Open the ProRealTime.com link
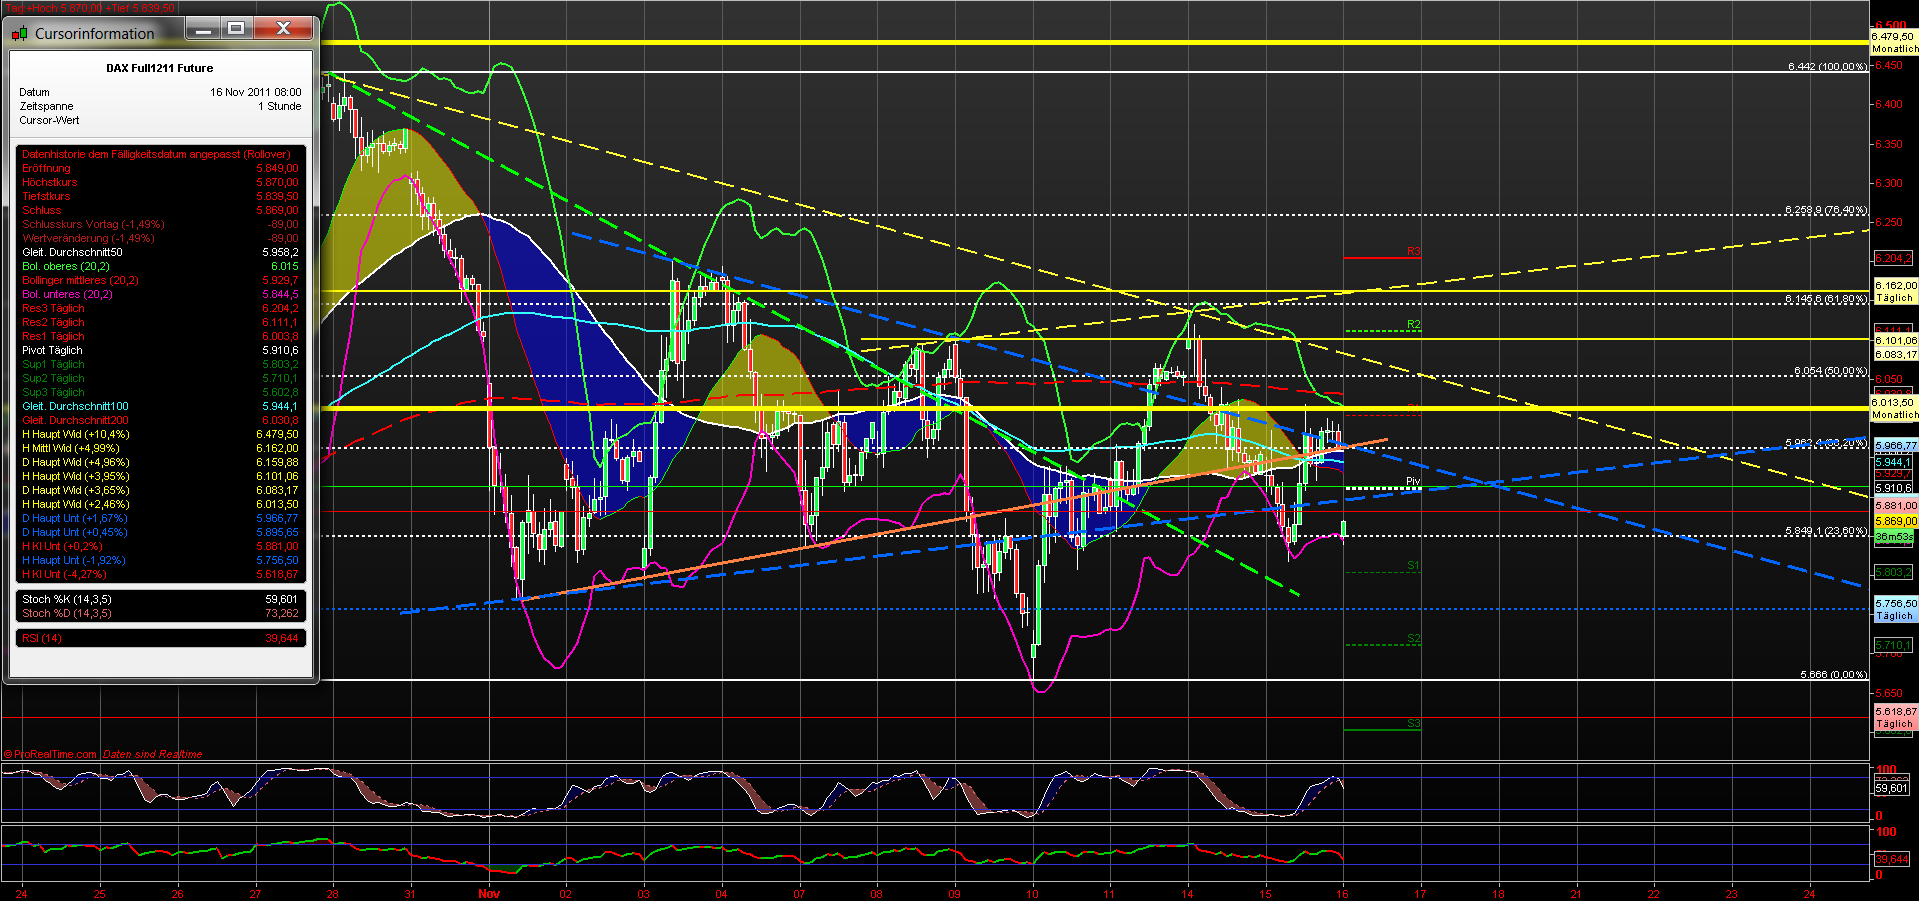This screenshot has height=901, width=1919. click(x=50, y=754)
